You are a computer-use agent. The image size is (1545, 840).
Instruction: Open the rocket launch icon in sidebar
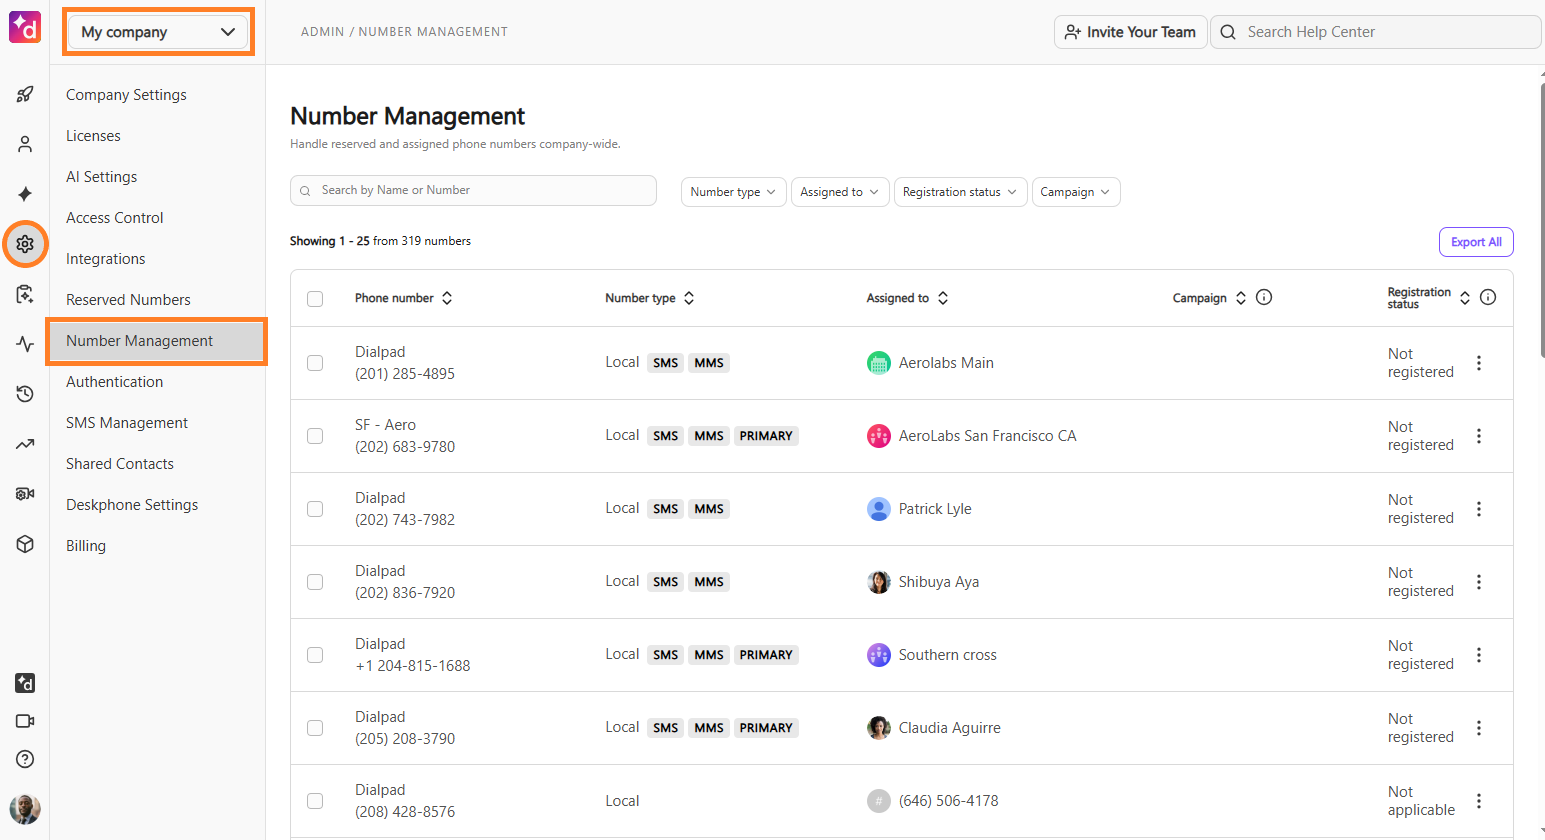point(25,94)
